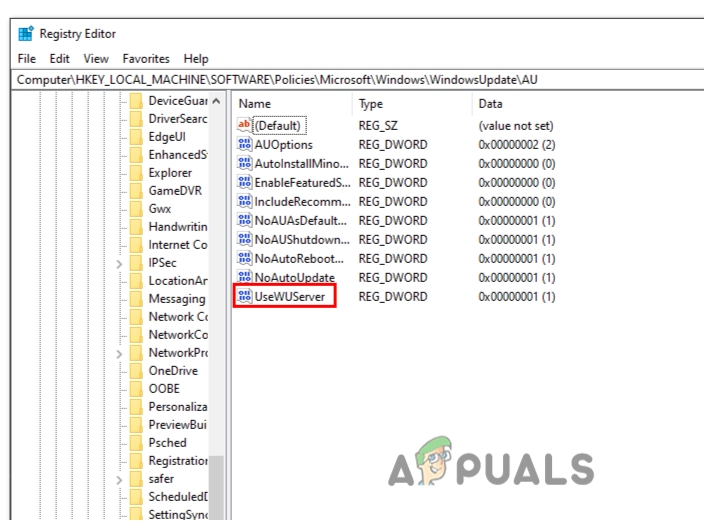Select the EnableFeaturedS... DWORD icon
The width and height of the screenshot is (704, 522).
[244, 182]
